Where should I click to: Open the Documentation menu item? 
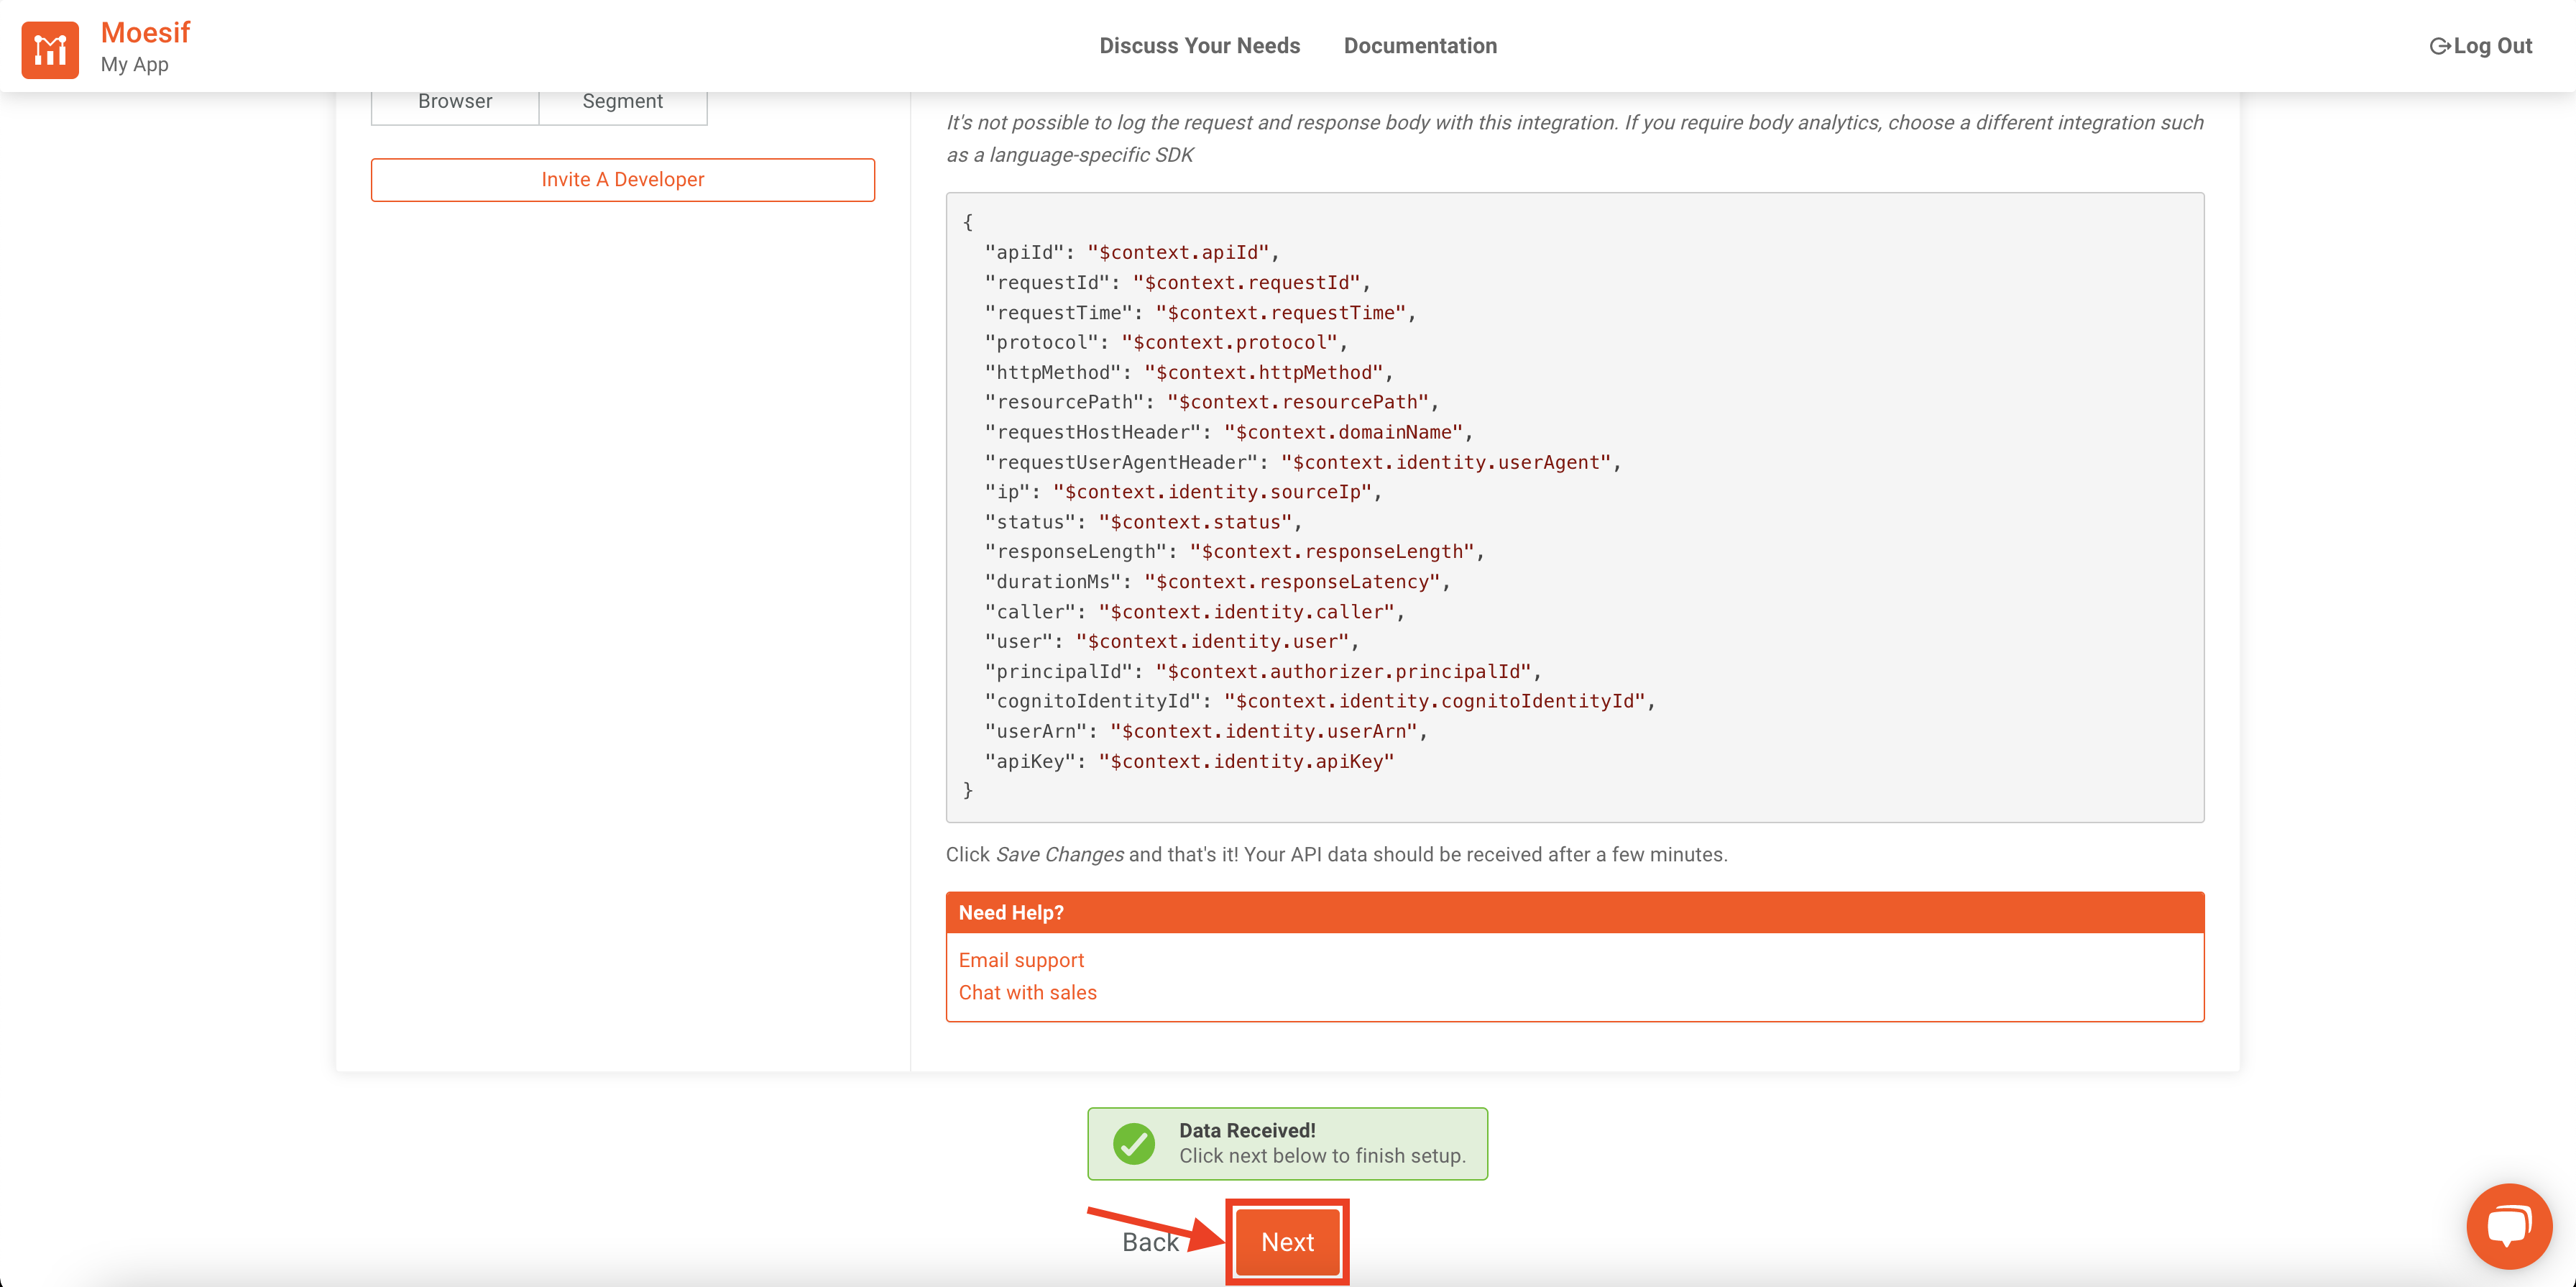pos(1420,46)
